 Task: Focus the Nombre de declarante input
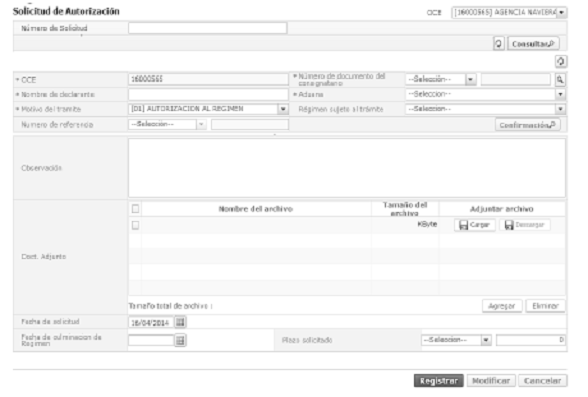(208, 94)
